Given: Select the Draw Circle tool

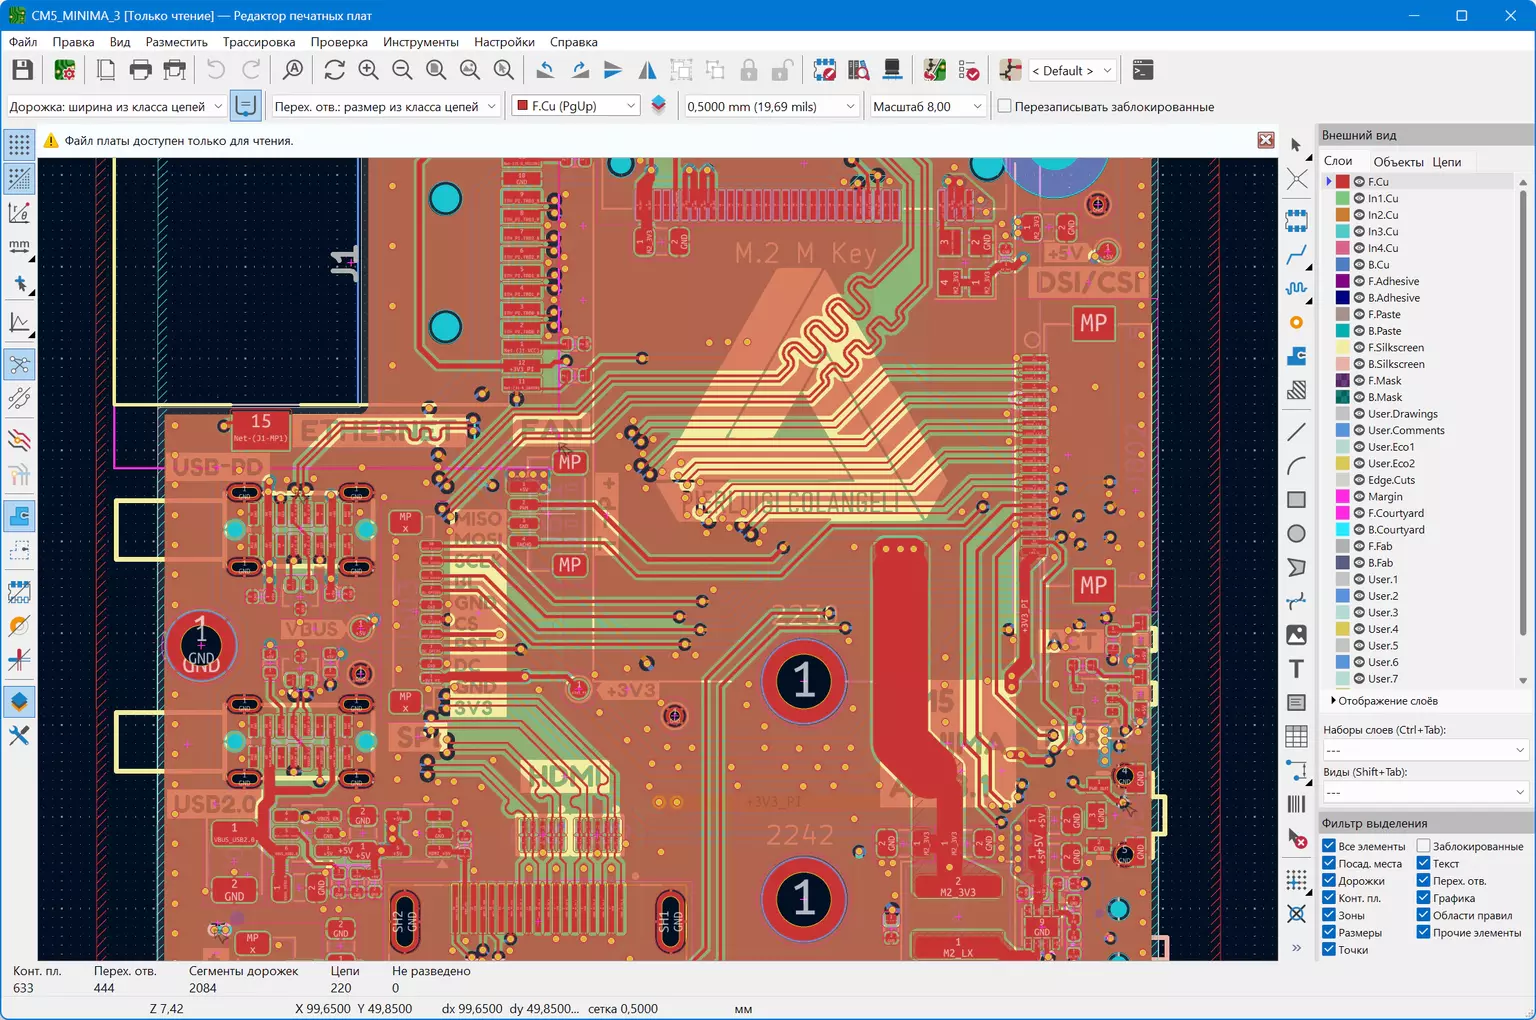Looking at the screenshot, I should (x=1296, y=534).
